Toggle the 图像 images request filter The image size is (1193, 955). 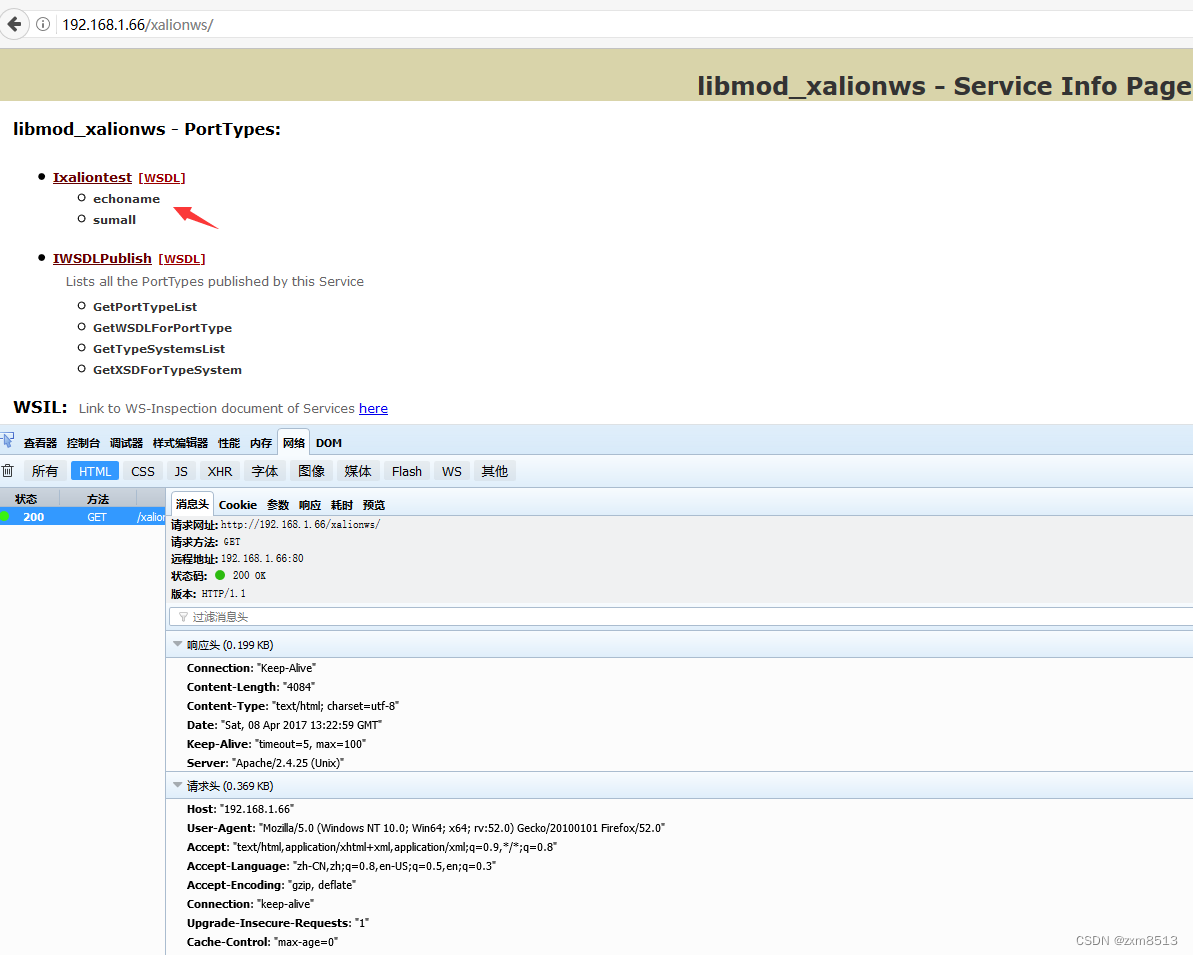click(311, 471)
